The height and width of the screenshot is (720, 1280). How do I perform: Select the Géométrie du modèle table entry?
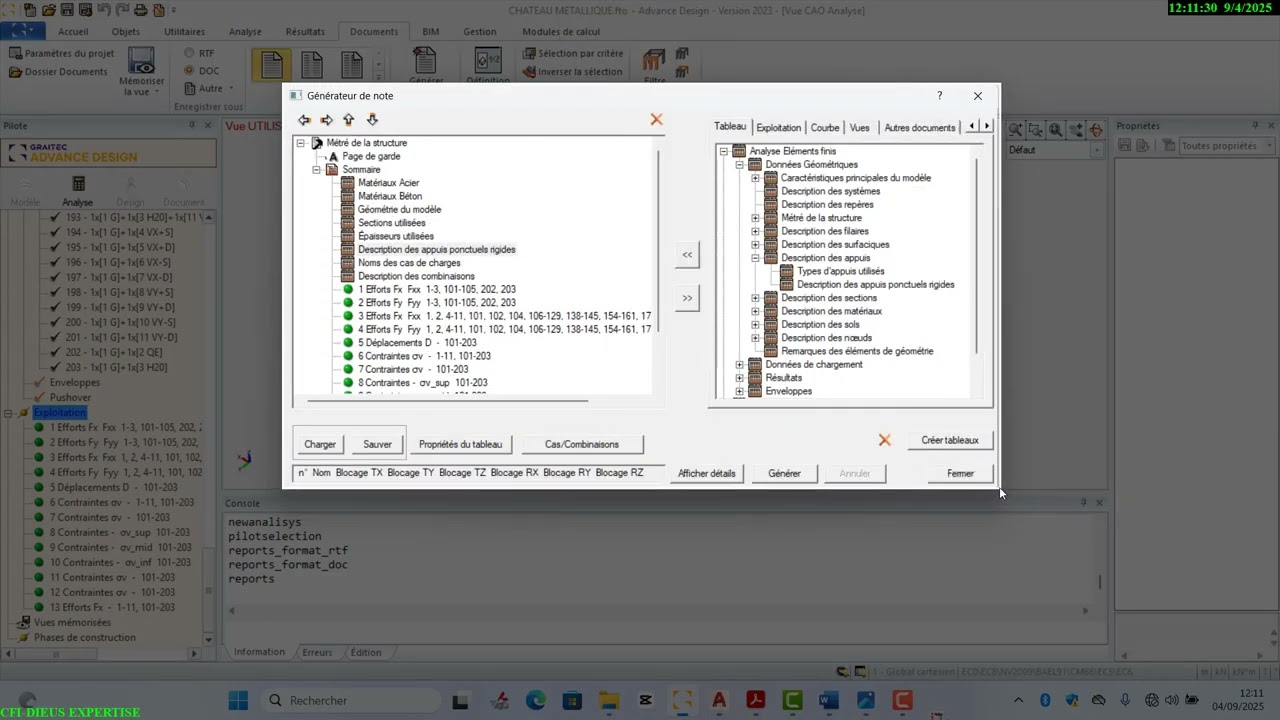pyautogui.click(x=399, y=210)
